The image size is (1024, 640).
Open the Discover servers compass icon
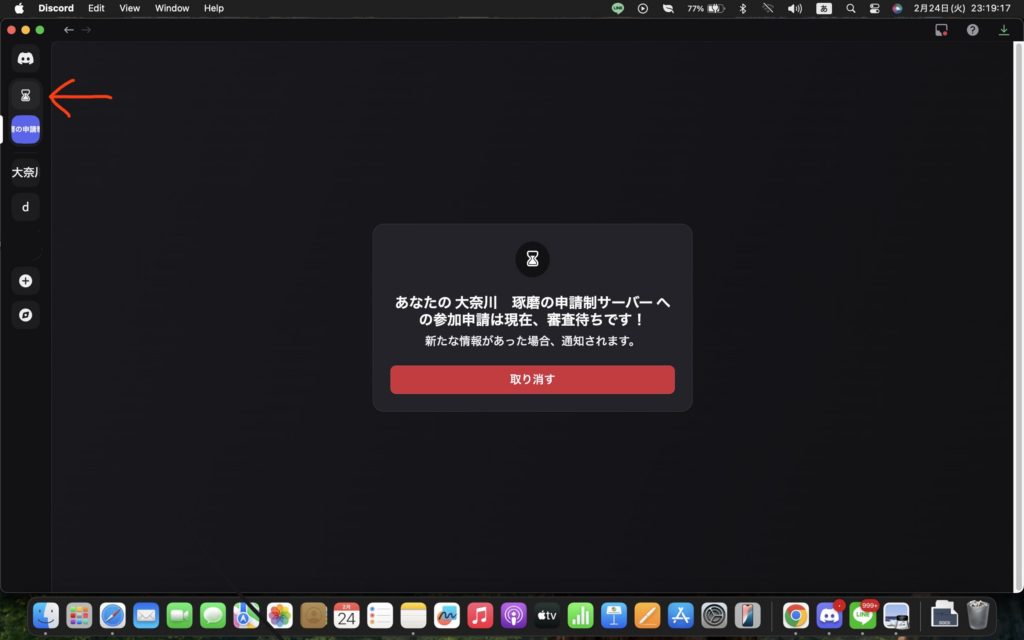point(26,314)
